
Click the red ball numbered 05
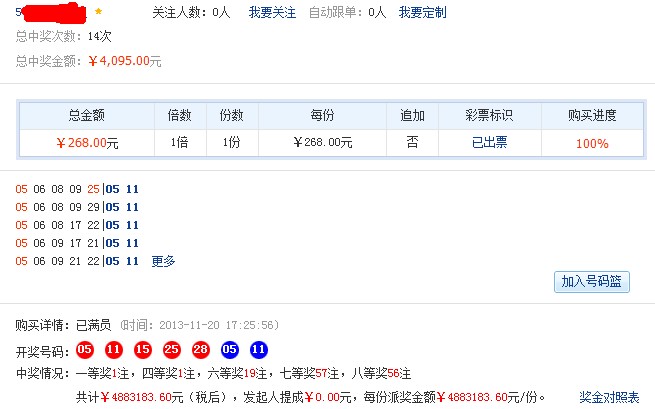click(84, 350)
